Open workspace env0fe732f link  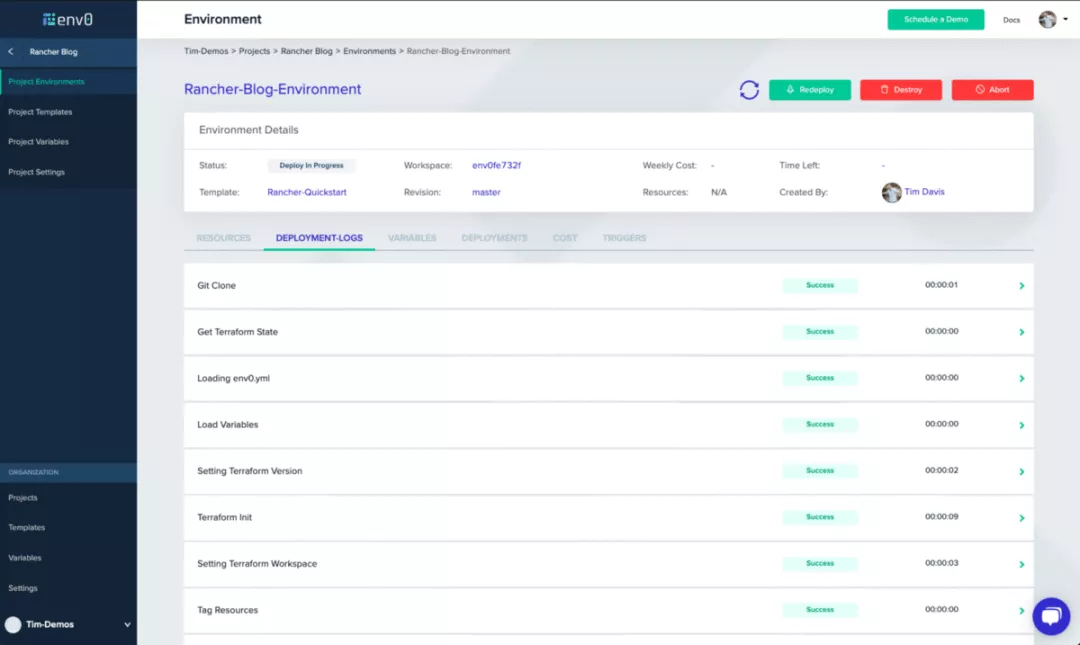[x=496, y=165]
